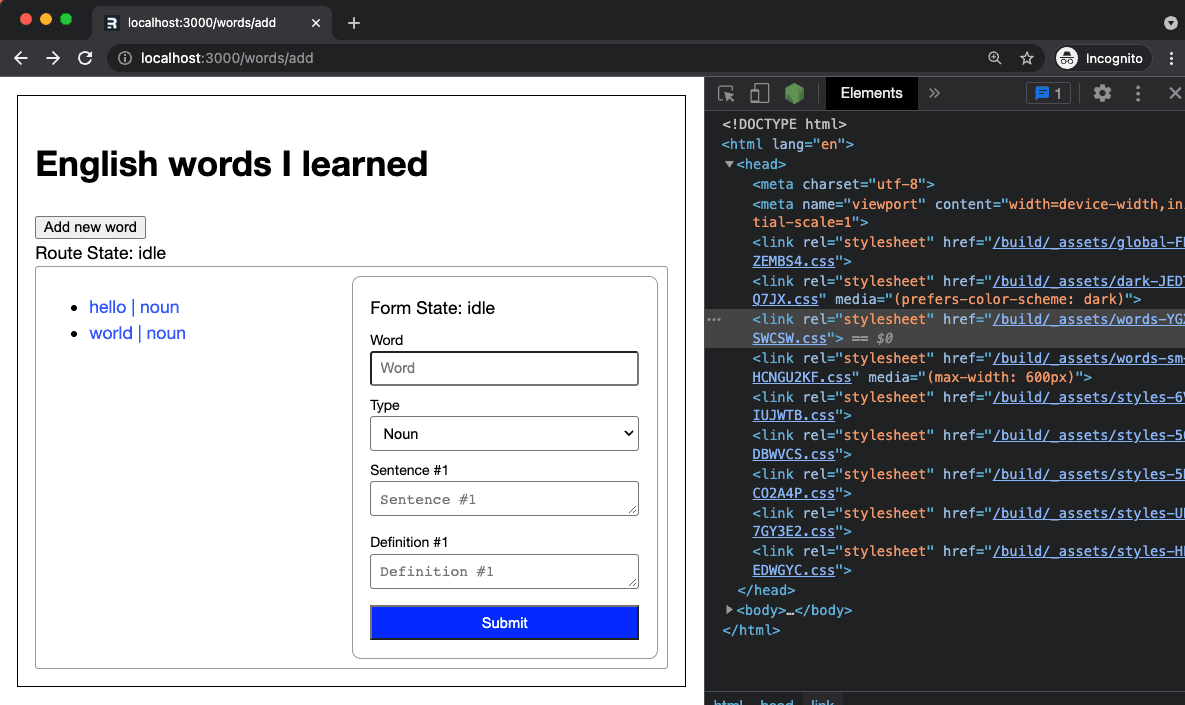
Task: Click the Add new word button
Action: pyautogui.click(x=90, y=227)
